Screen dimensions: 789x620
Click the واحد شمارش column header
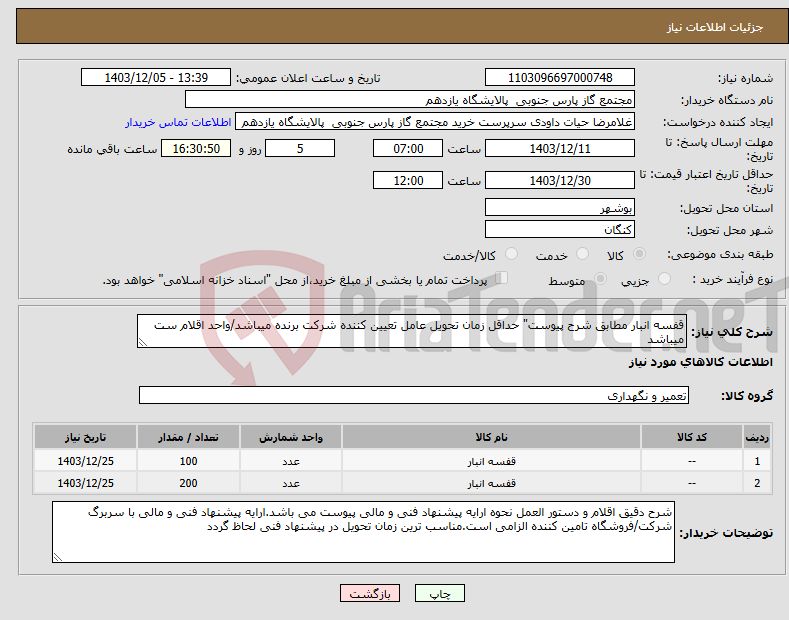coord(291,437)
